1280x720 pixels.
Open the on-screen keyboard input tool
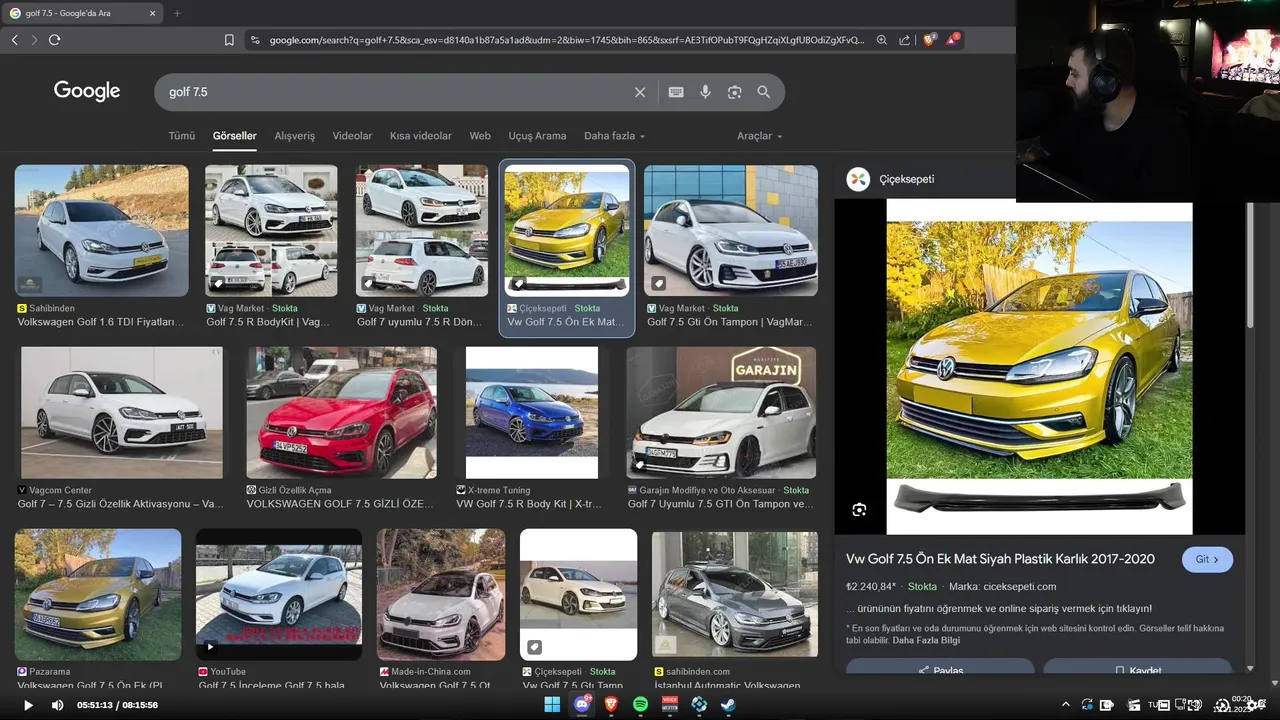point(676,92)
